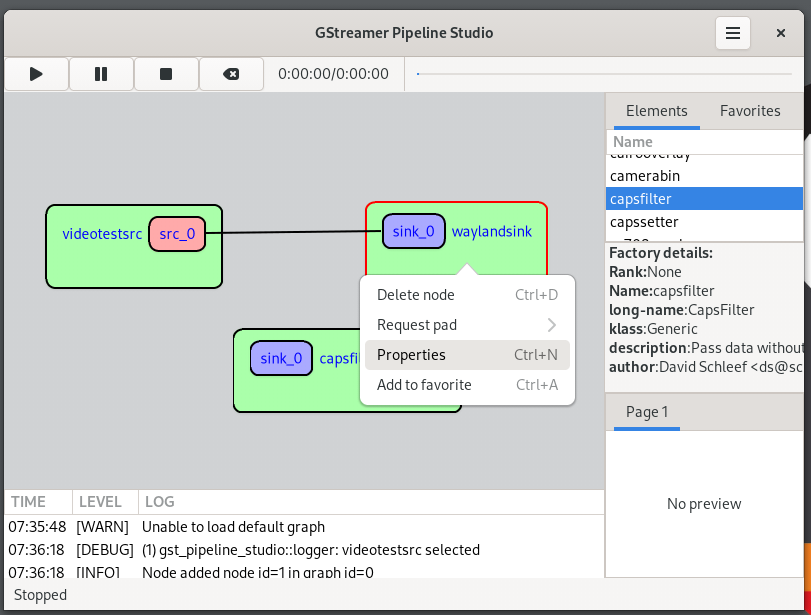This screenshot has width=811, height=615.
Task: Stop the pipeline with the square button
Action: tap(166, 74)
